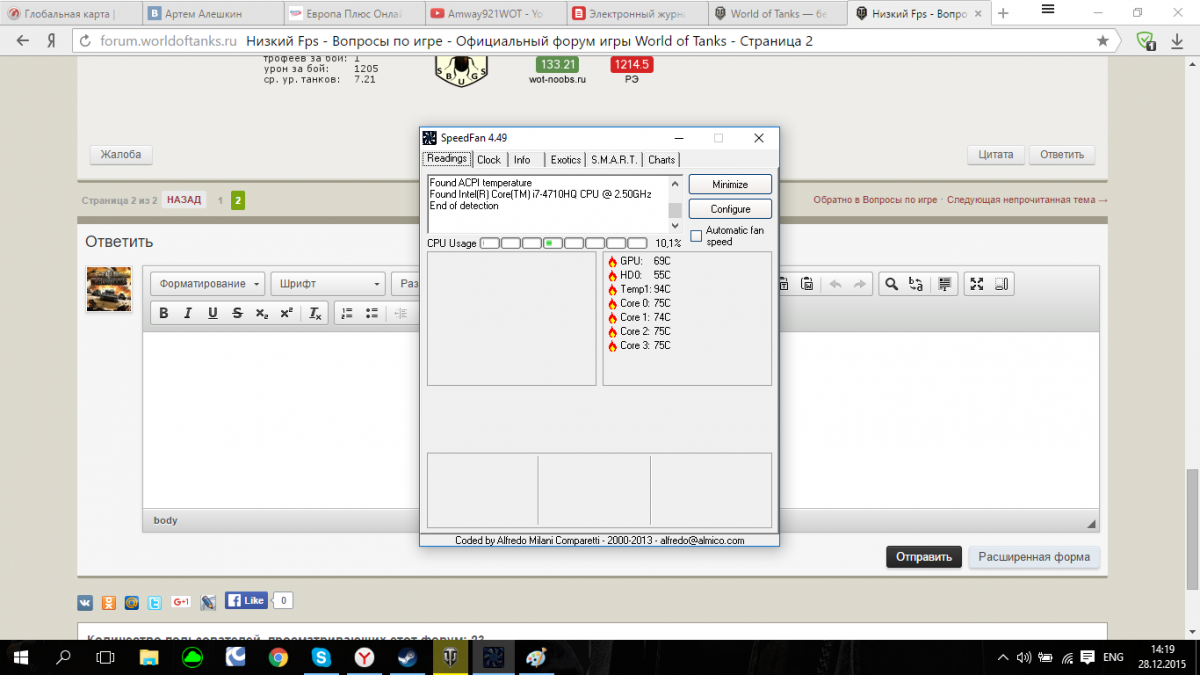Click inside the reply text area
The height and width of the screenshot is (675, 1200).
pyautogui.click(x=621, y=418)
